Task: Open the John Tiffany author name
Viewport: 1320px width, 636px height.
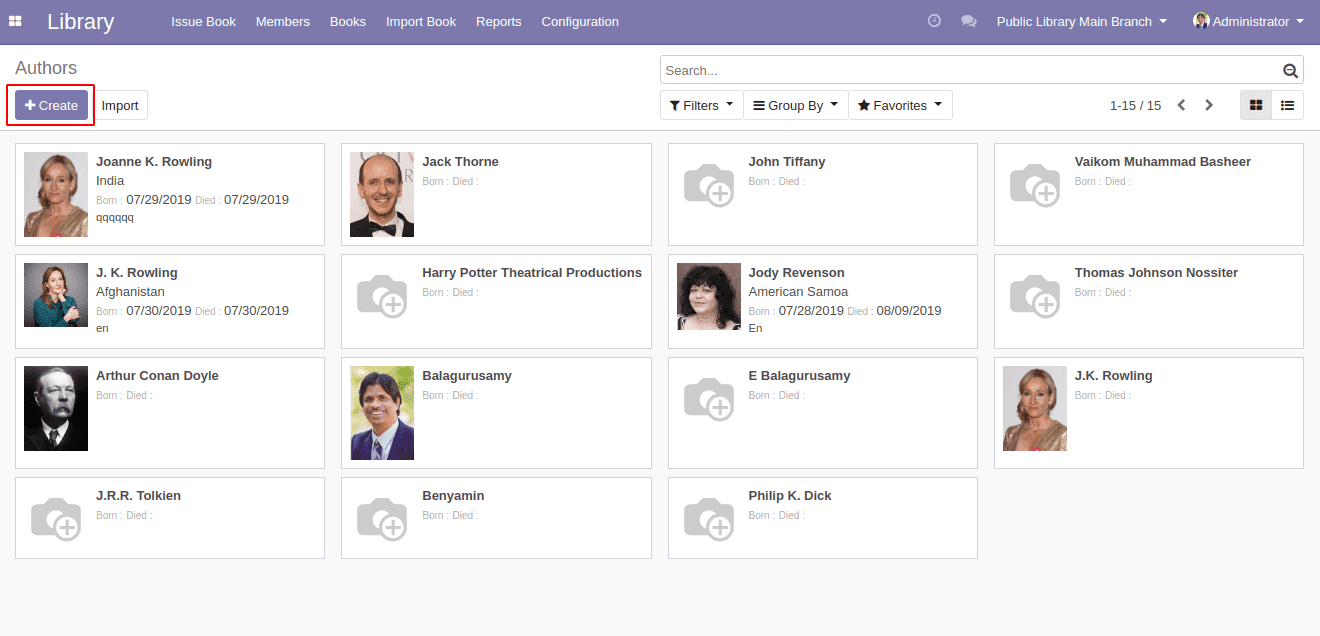Action: point(787,162)
